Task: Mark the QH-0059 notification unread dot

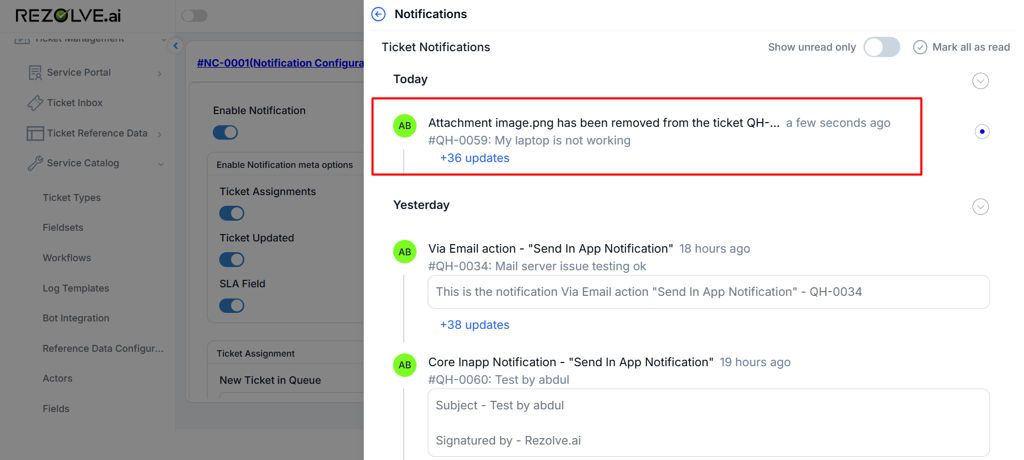Action: 981,131
